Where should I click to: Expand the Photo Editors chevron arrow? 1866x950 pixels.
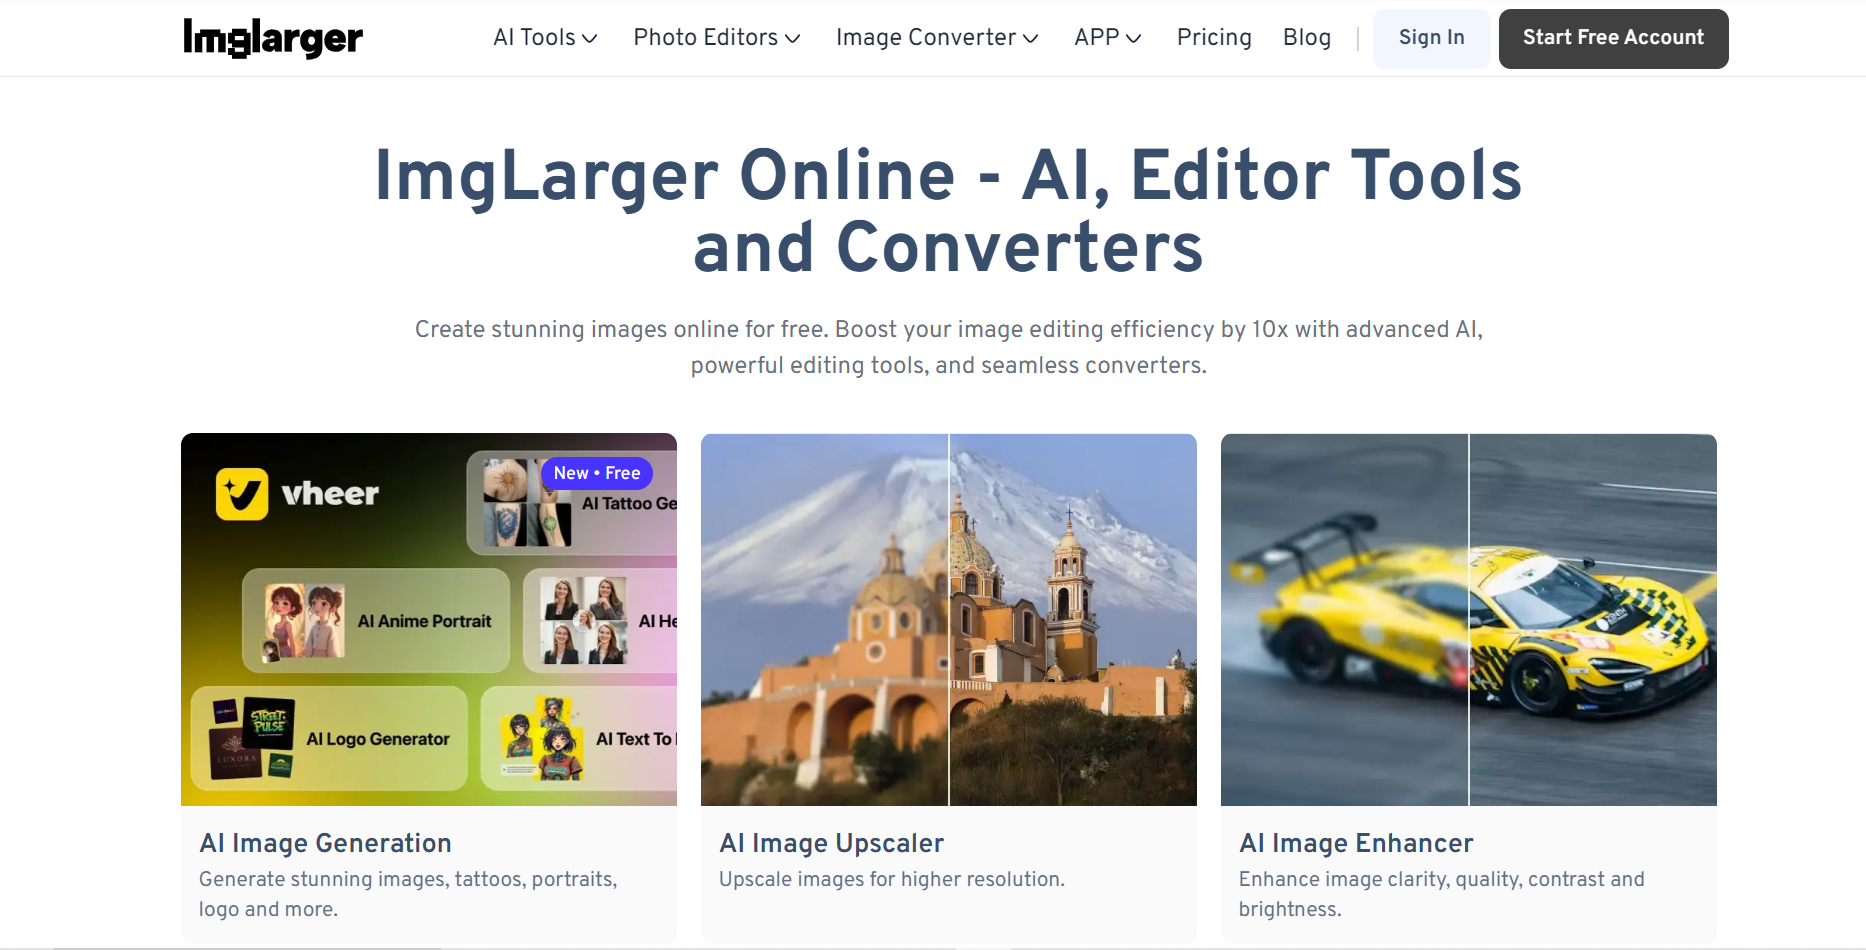pos(793,39)
